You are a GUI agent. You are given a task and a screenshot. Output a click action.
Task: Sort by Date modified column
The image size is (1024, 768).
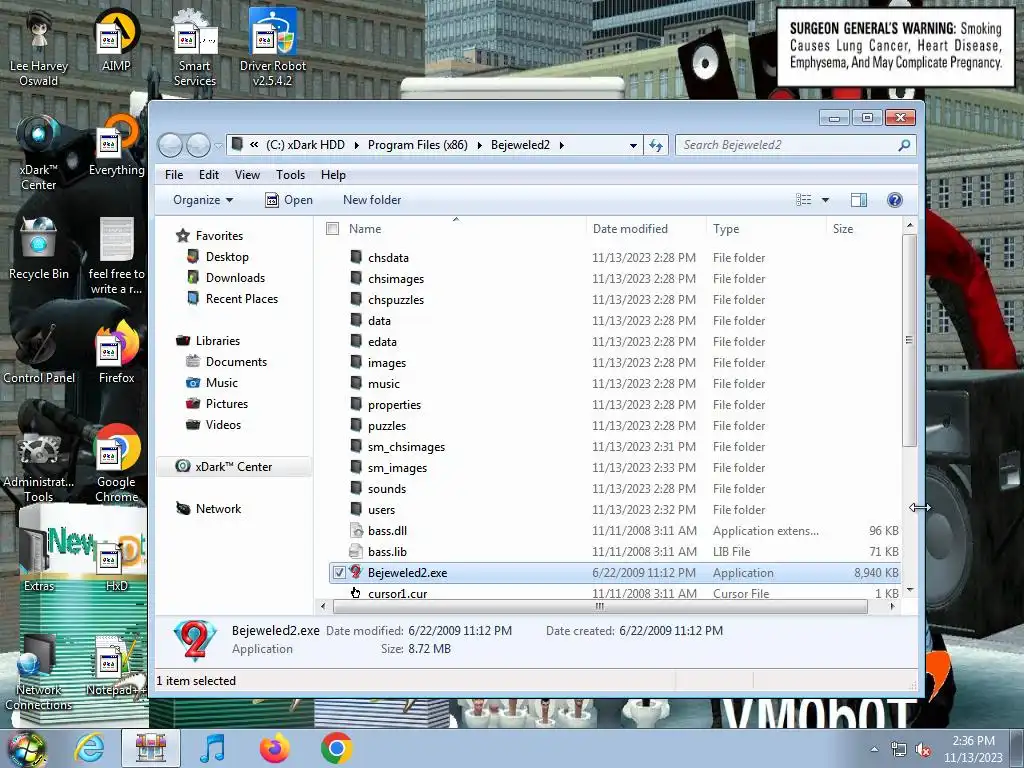tap(646, 229)
